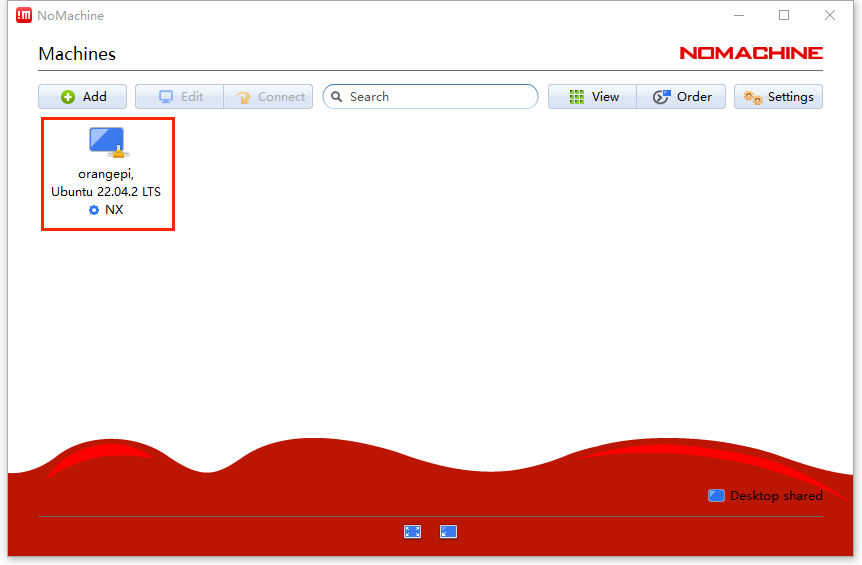Click the NoMachine app icon in title bar
This screenshot has height=565, width=862.
point(24,15)
